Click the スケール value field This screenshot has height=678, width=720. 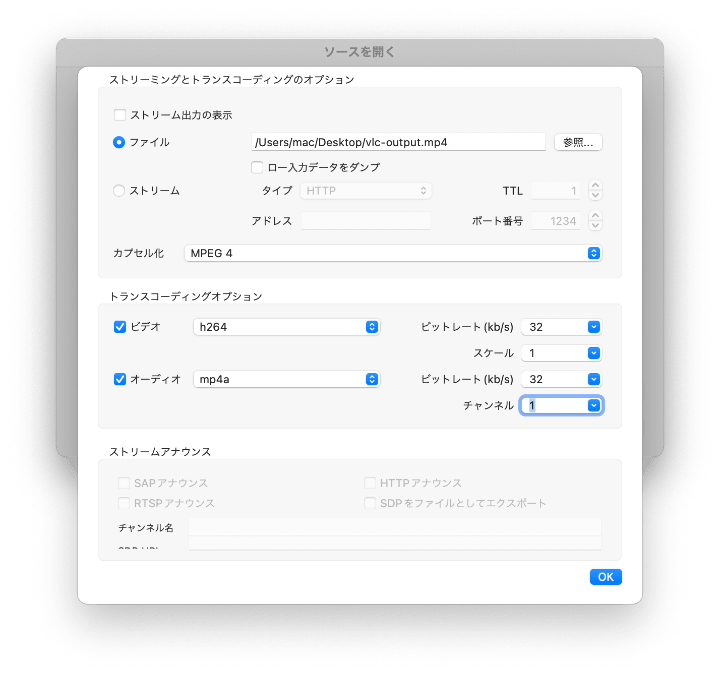tap(555, 353)
